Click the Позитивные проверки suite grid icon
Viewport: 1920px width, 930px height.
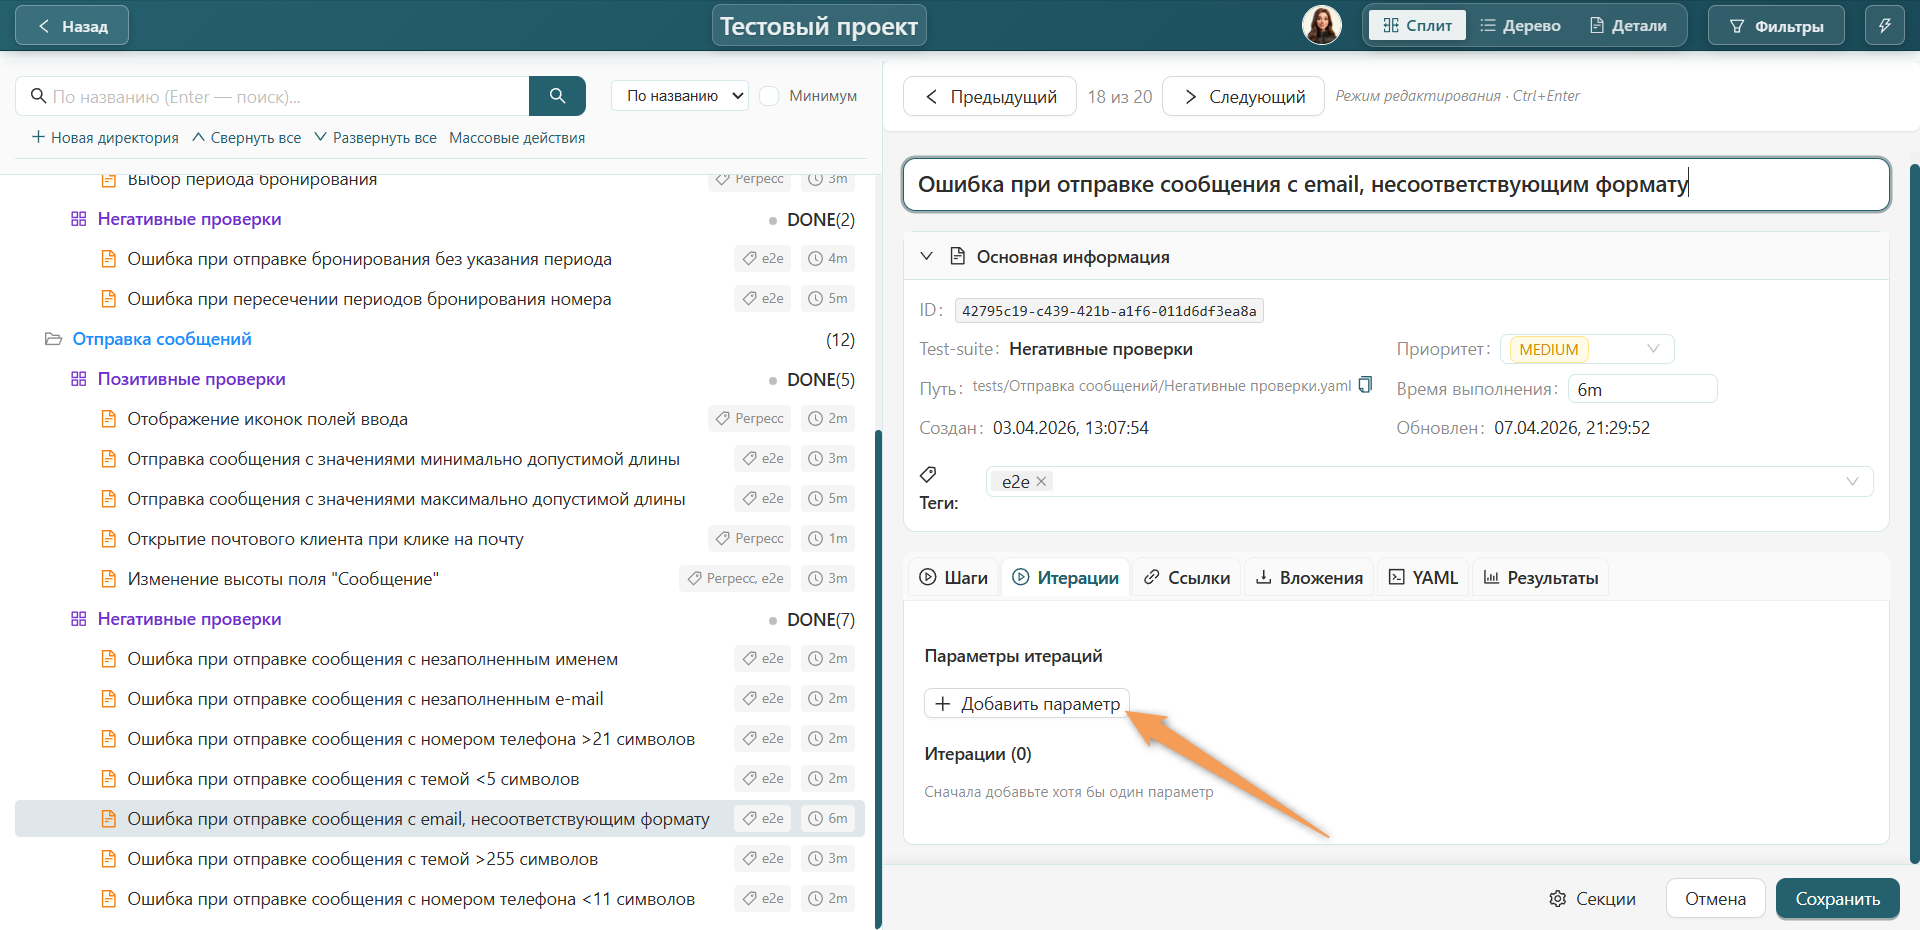tap(78, 379)
